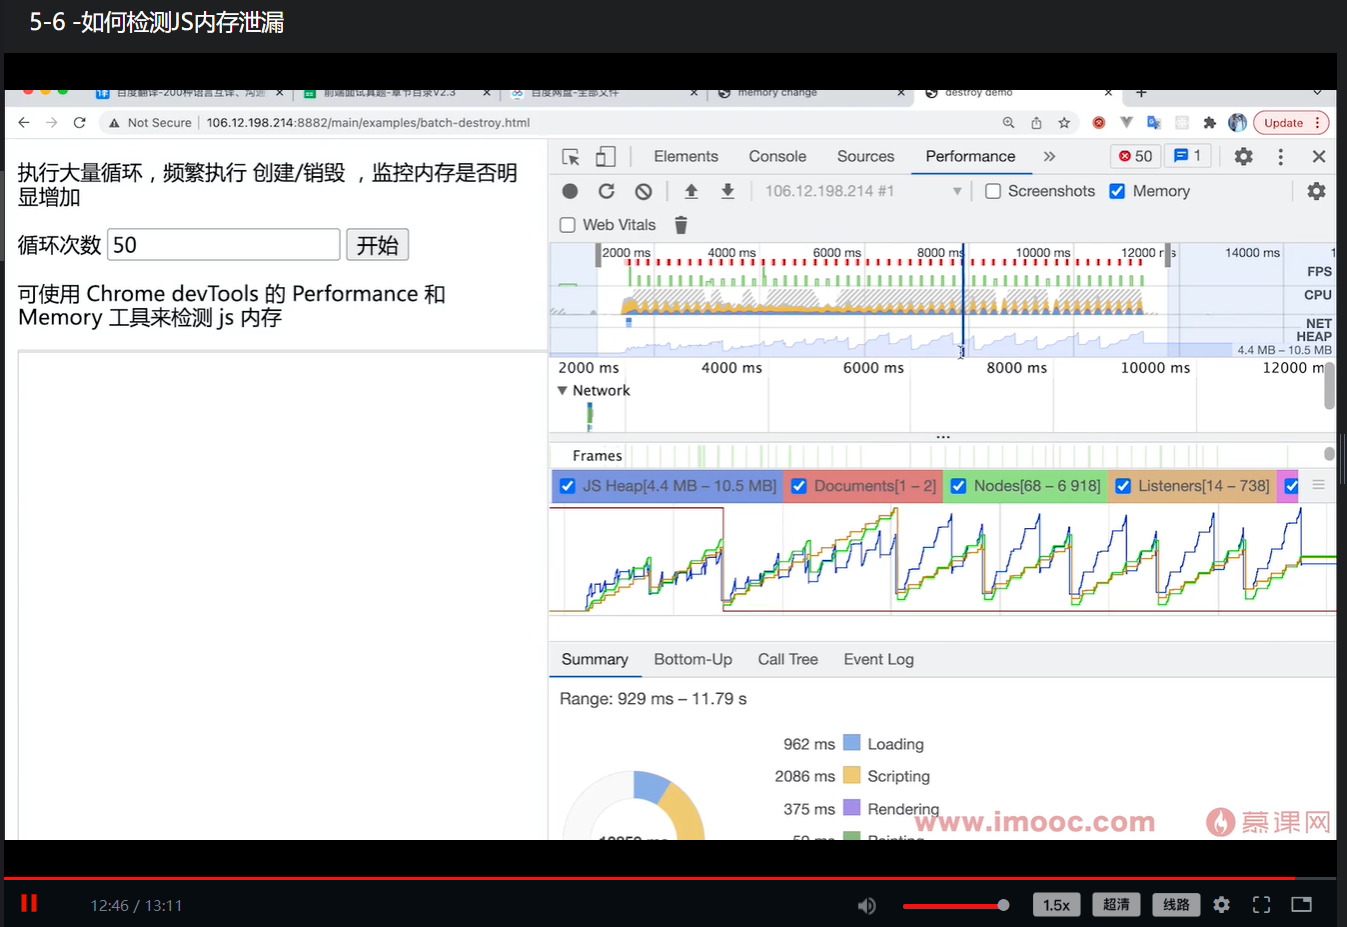This screenshot has height=927, width=1347.
Task: Click the 线路 line selection button
Action: (x=1176, y=905)
